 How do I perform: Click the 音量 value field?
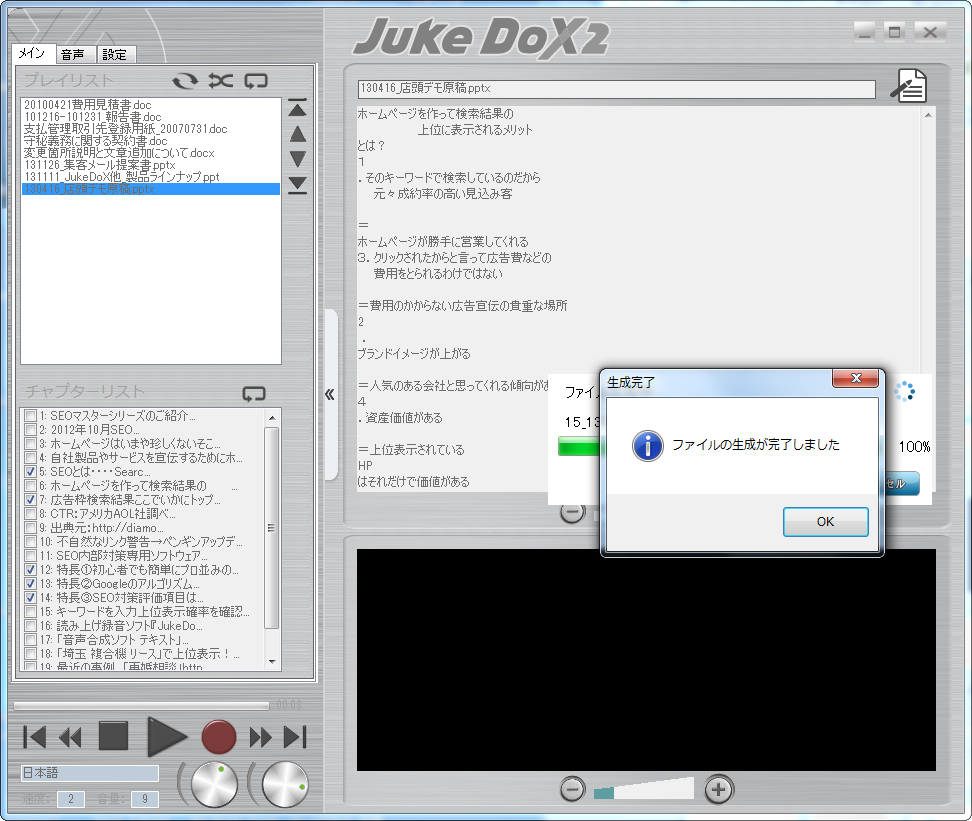point(144,799)
